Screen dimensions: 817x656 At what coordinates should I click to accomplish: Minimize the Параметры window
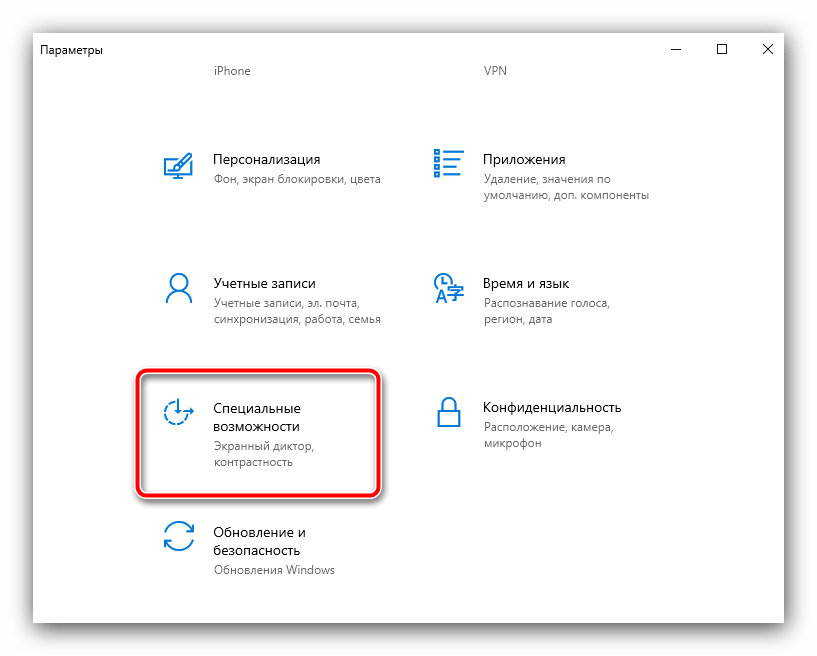point(676,49)
